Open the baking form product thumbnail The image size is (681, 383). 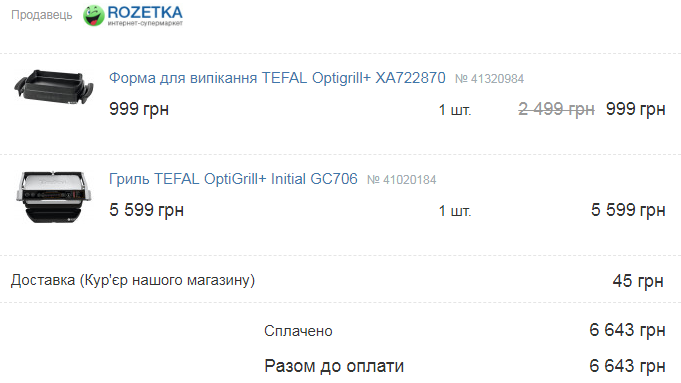tap(54, 87)
